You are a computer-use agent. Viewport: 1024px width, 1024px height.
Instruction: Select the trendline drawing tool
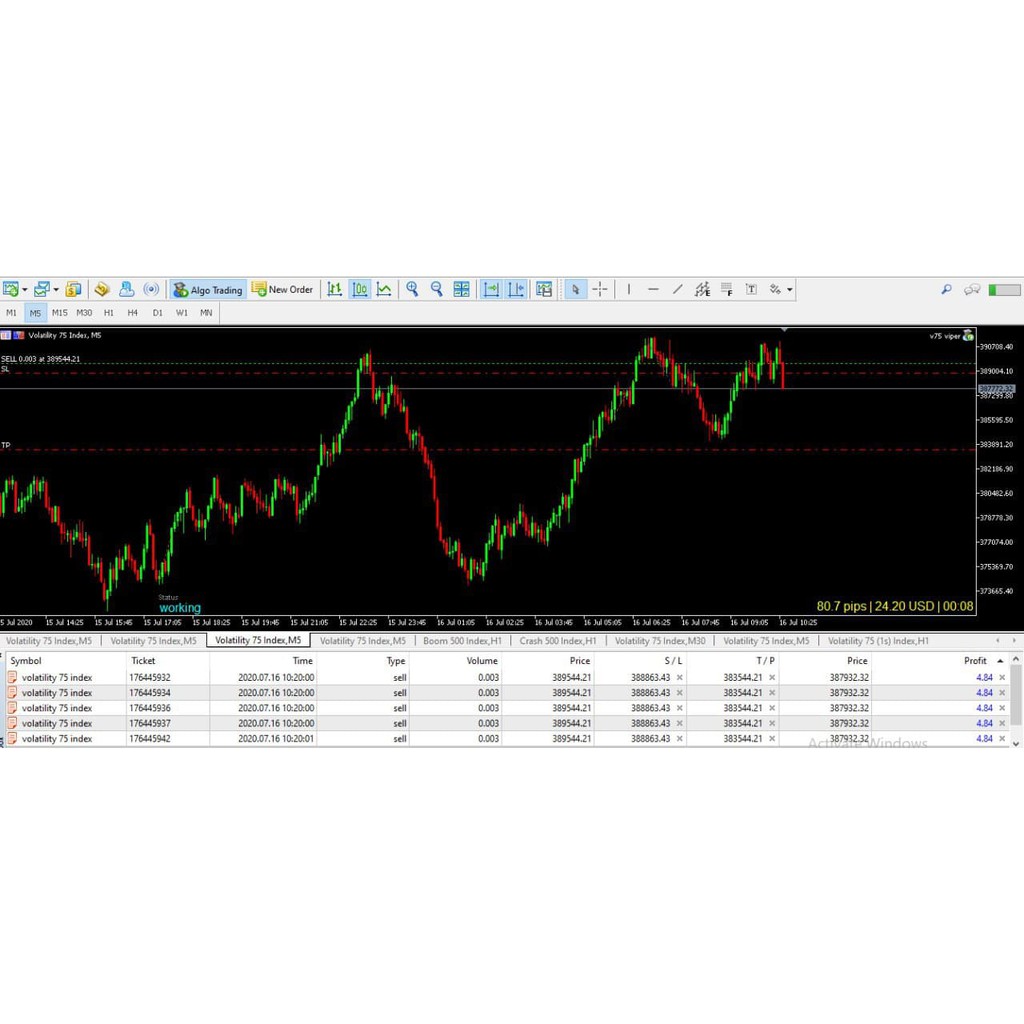click(677, 290)
